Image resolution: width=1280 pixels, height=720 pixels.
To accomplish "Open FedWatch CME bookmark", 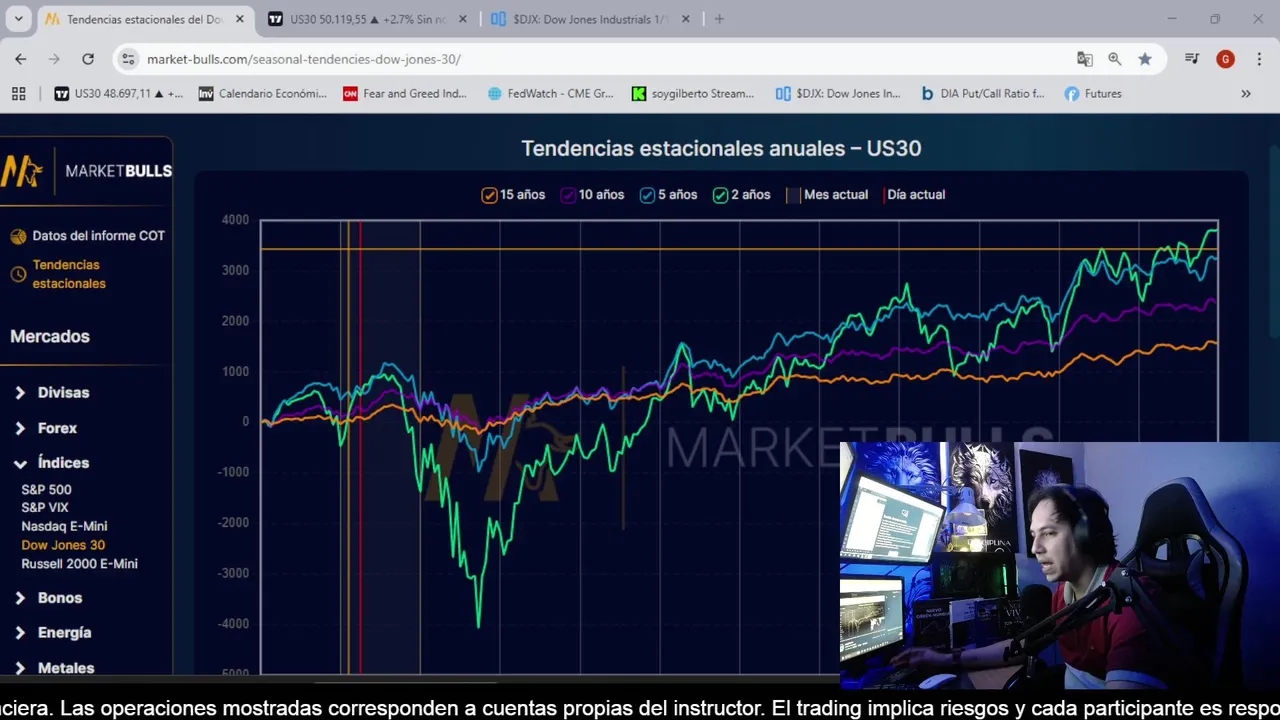I will click(550, 93).
